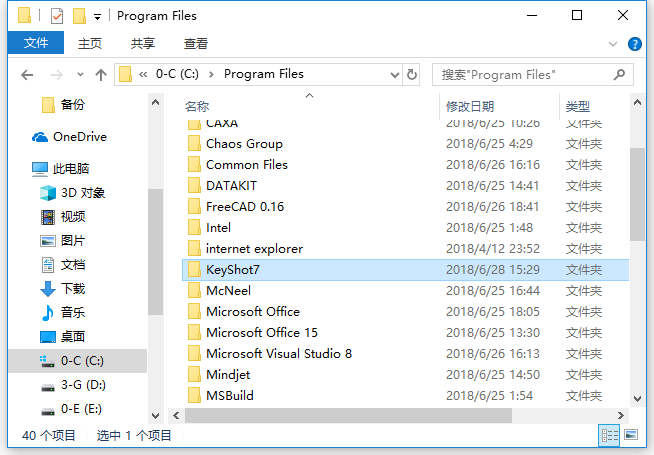Click file list vertical scroll up arrow

point(637,103)
